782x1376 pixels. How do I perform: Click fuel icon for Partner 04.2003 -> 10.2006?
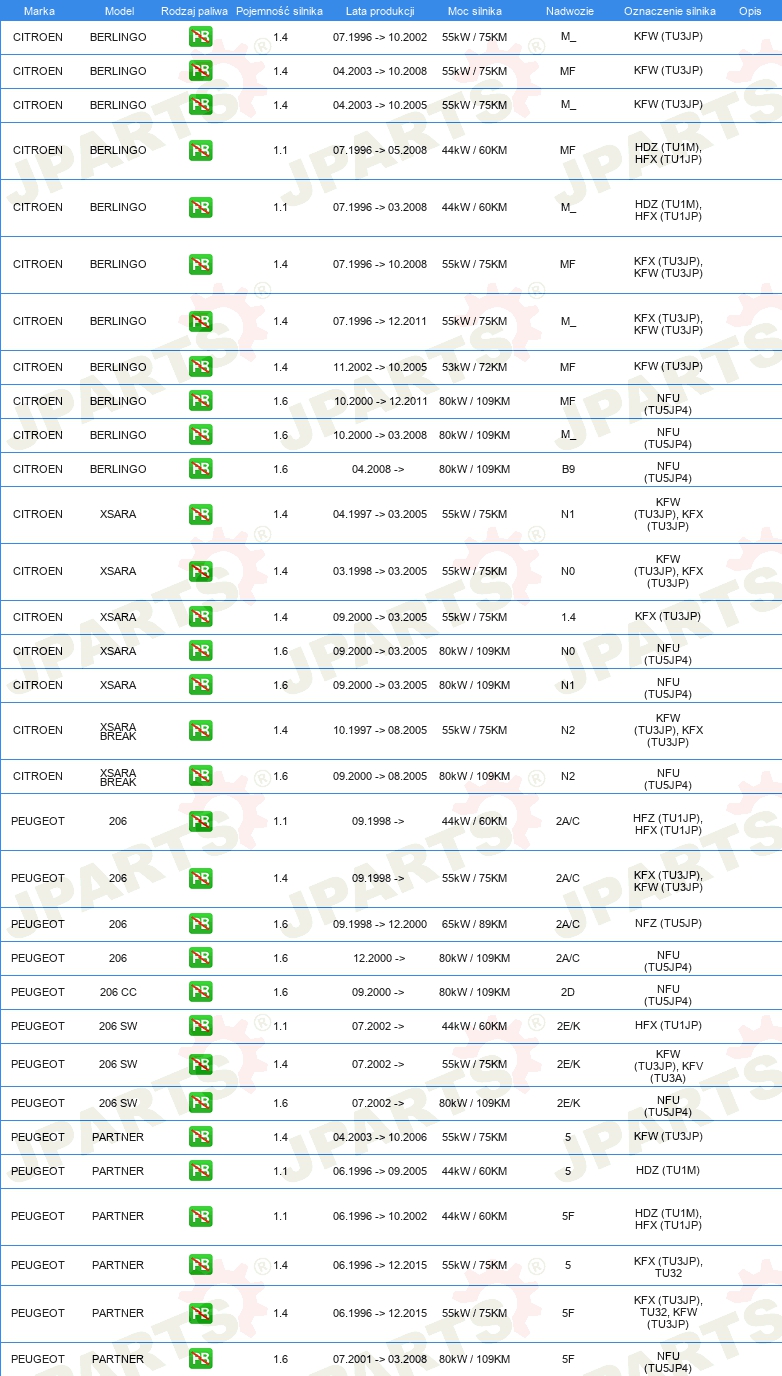[x=201, y=1137]
